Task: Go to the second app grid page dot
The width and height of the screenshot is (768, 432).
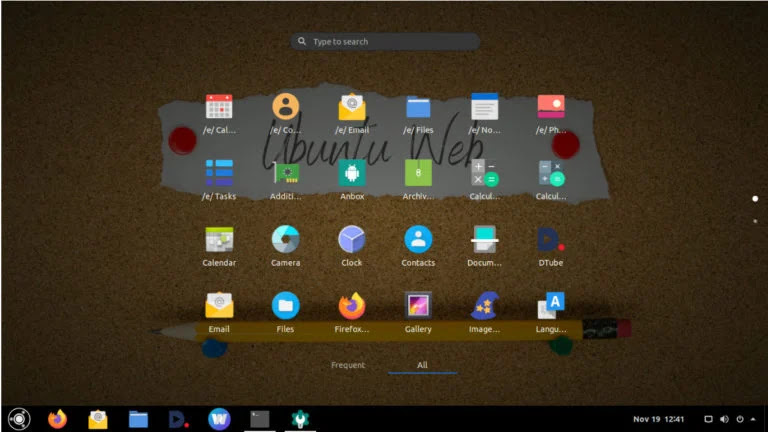Action: pyautogui.click(x=755, y=220)
